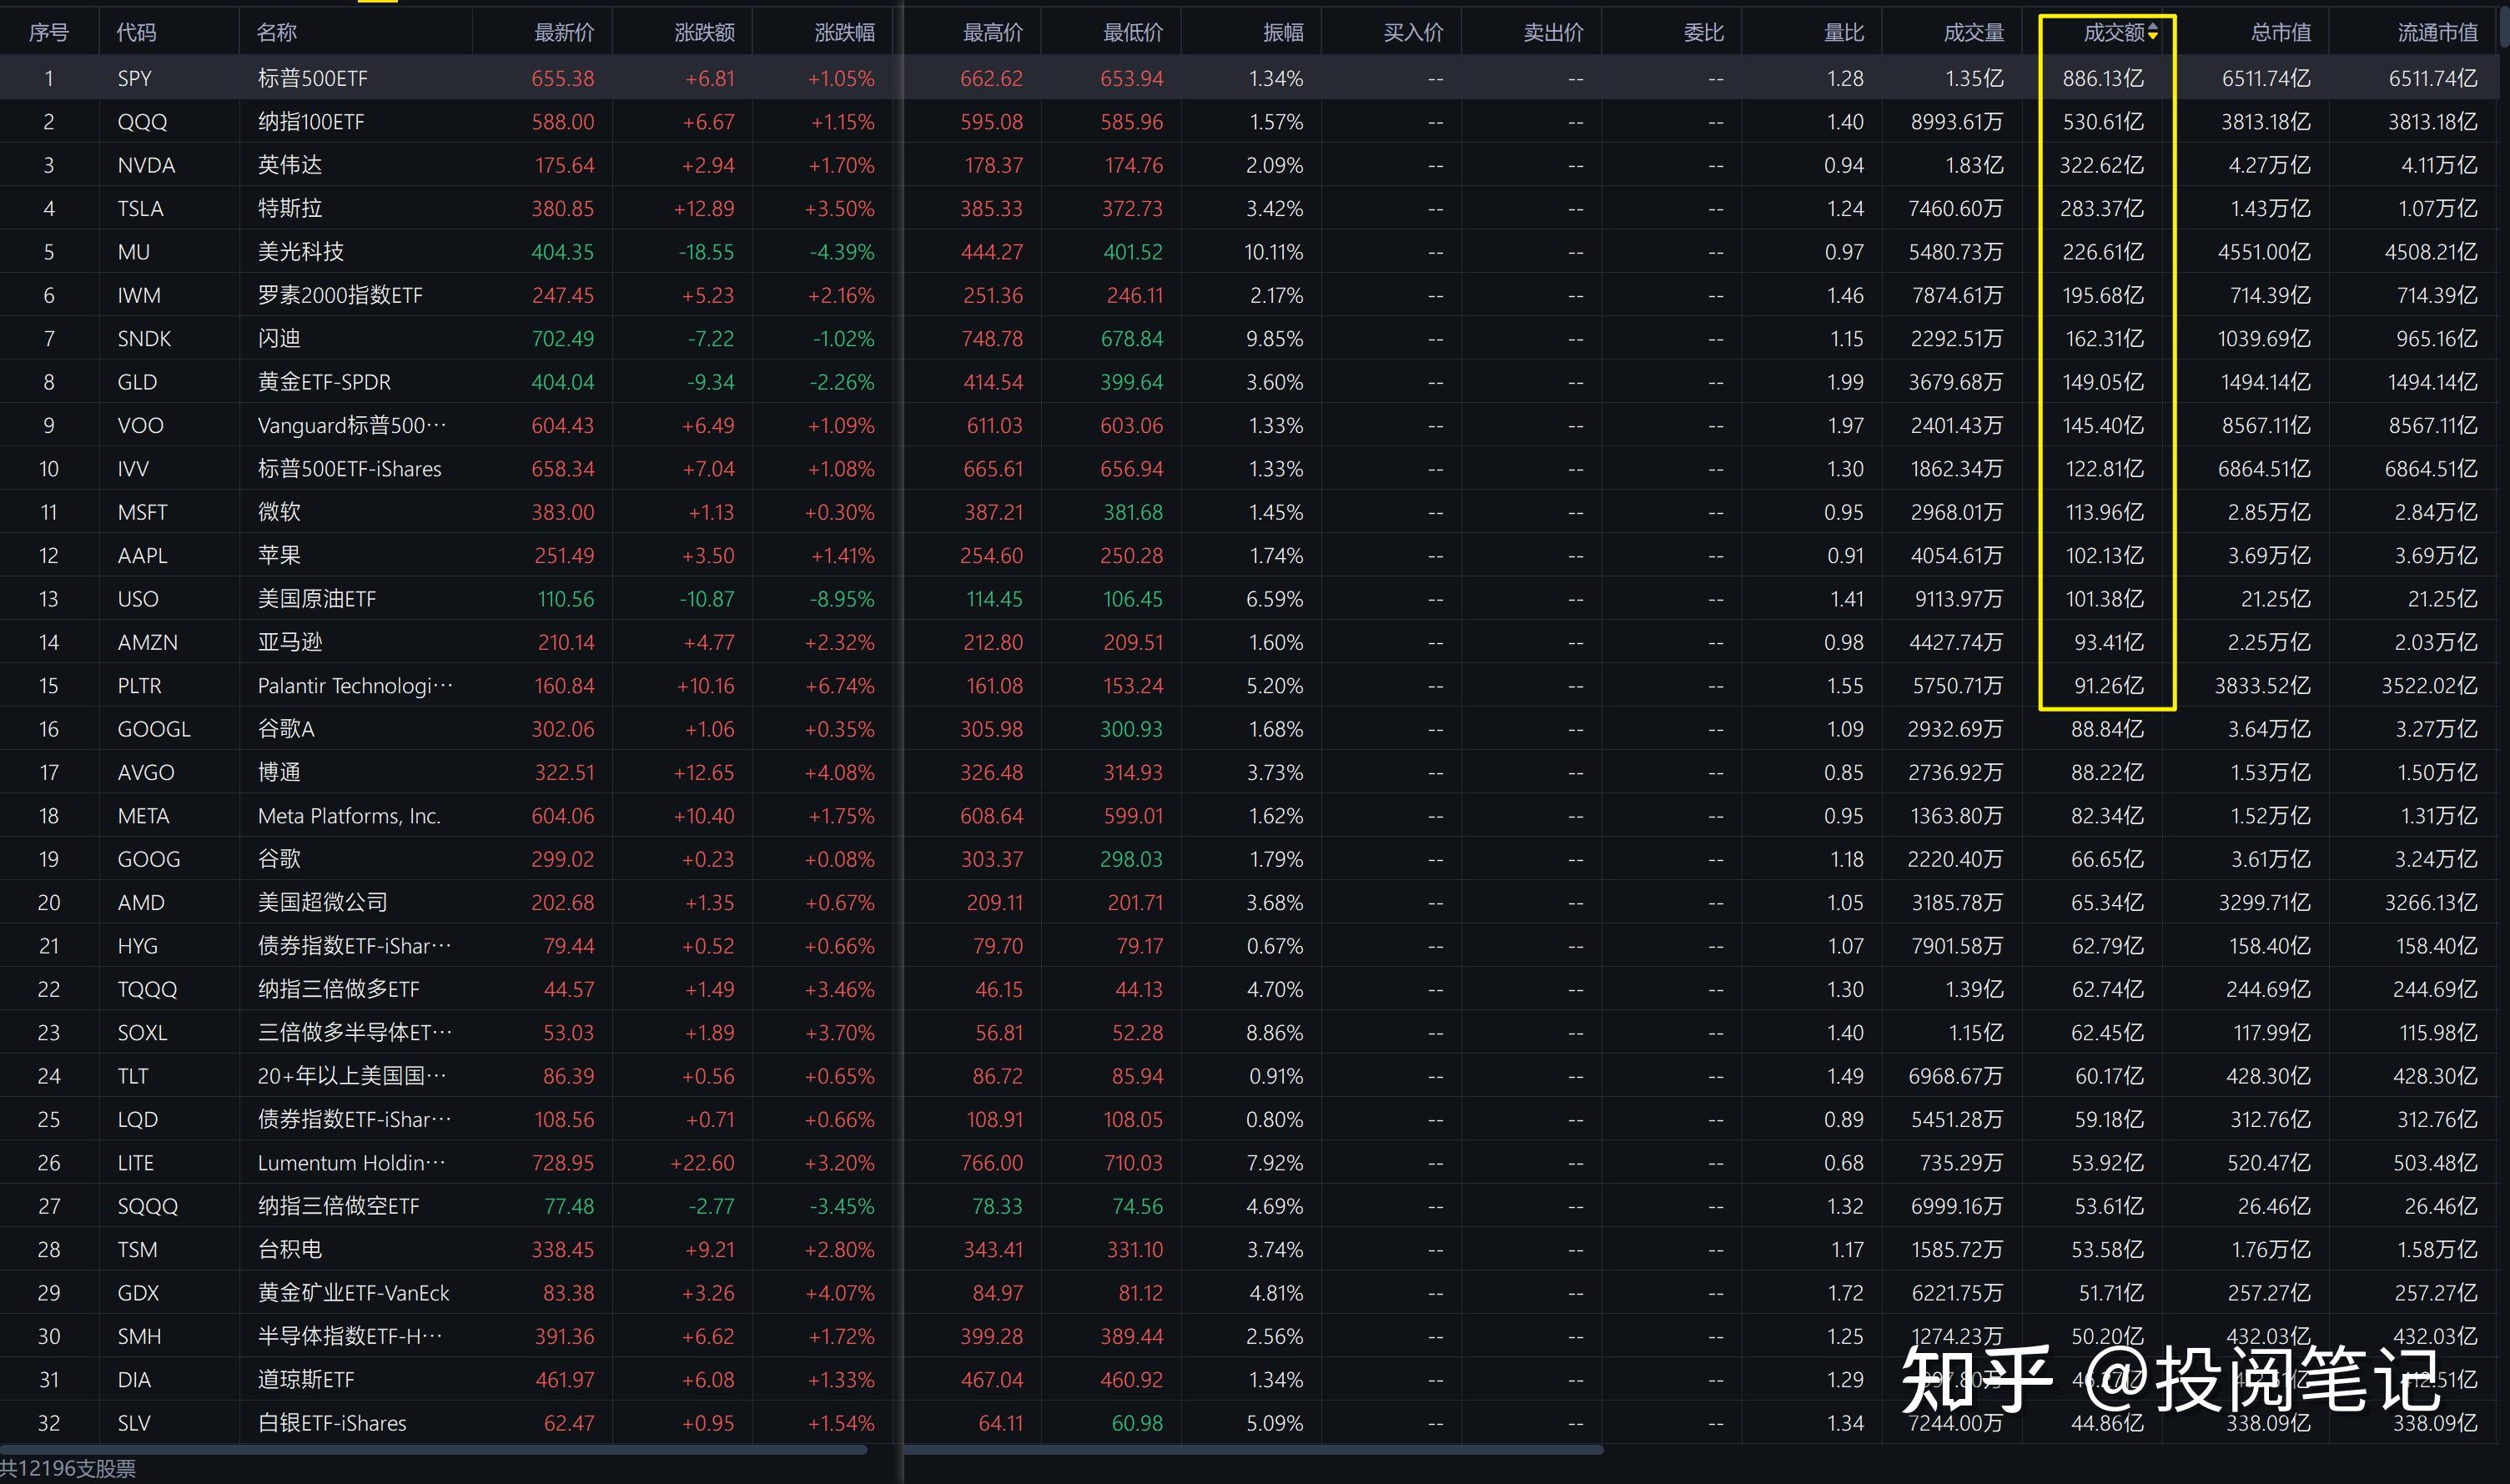The height and width of the screenshot is (1484, 2510).
Task: Open 美国原油ETF entry
Action: (x=317, y=599)
